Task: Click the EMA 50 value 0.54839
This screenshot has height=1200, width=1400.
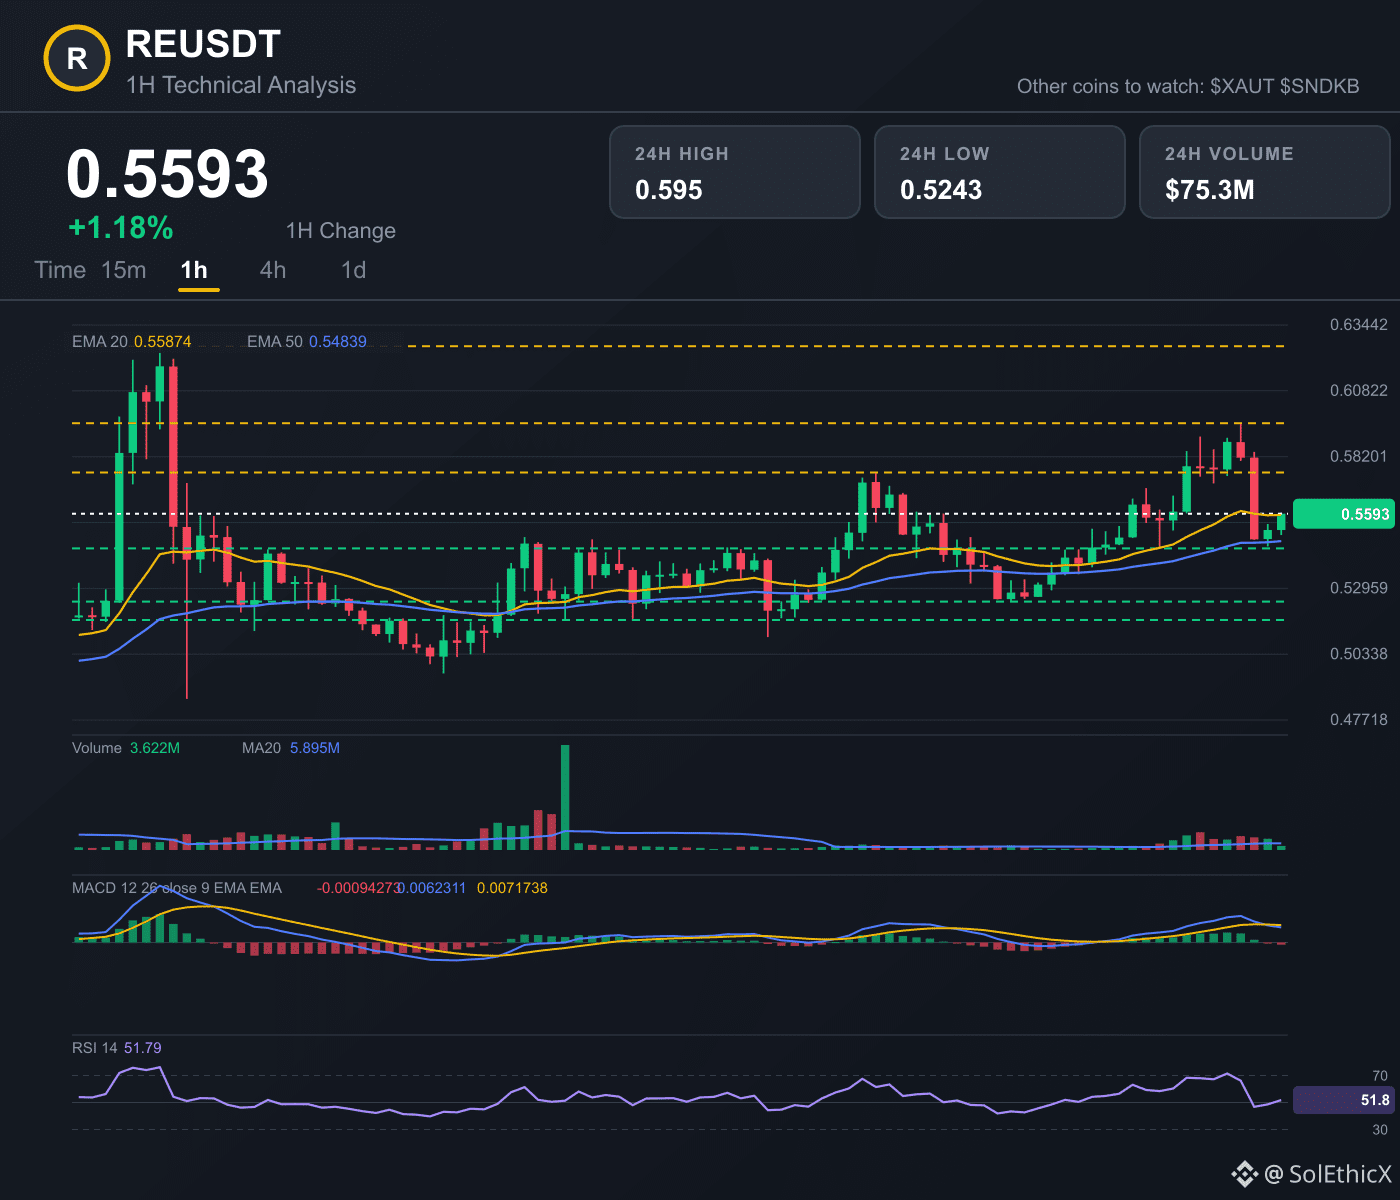Action: point(338,342)
